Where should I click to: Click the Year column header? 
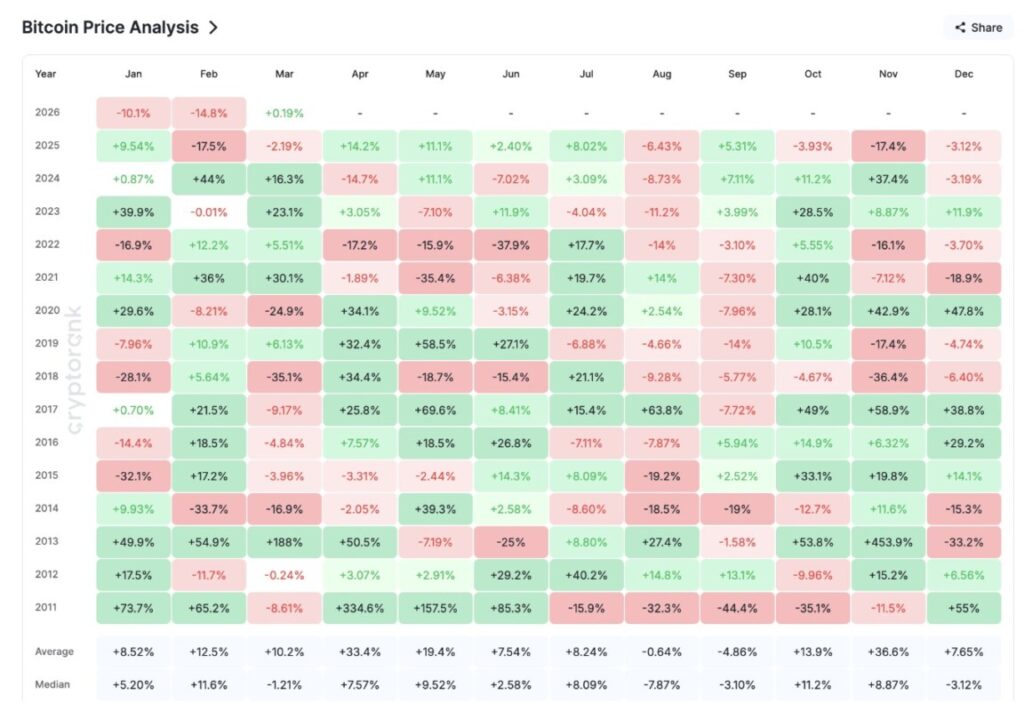(46, 74)
